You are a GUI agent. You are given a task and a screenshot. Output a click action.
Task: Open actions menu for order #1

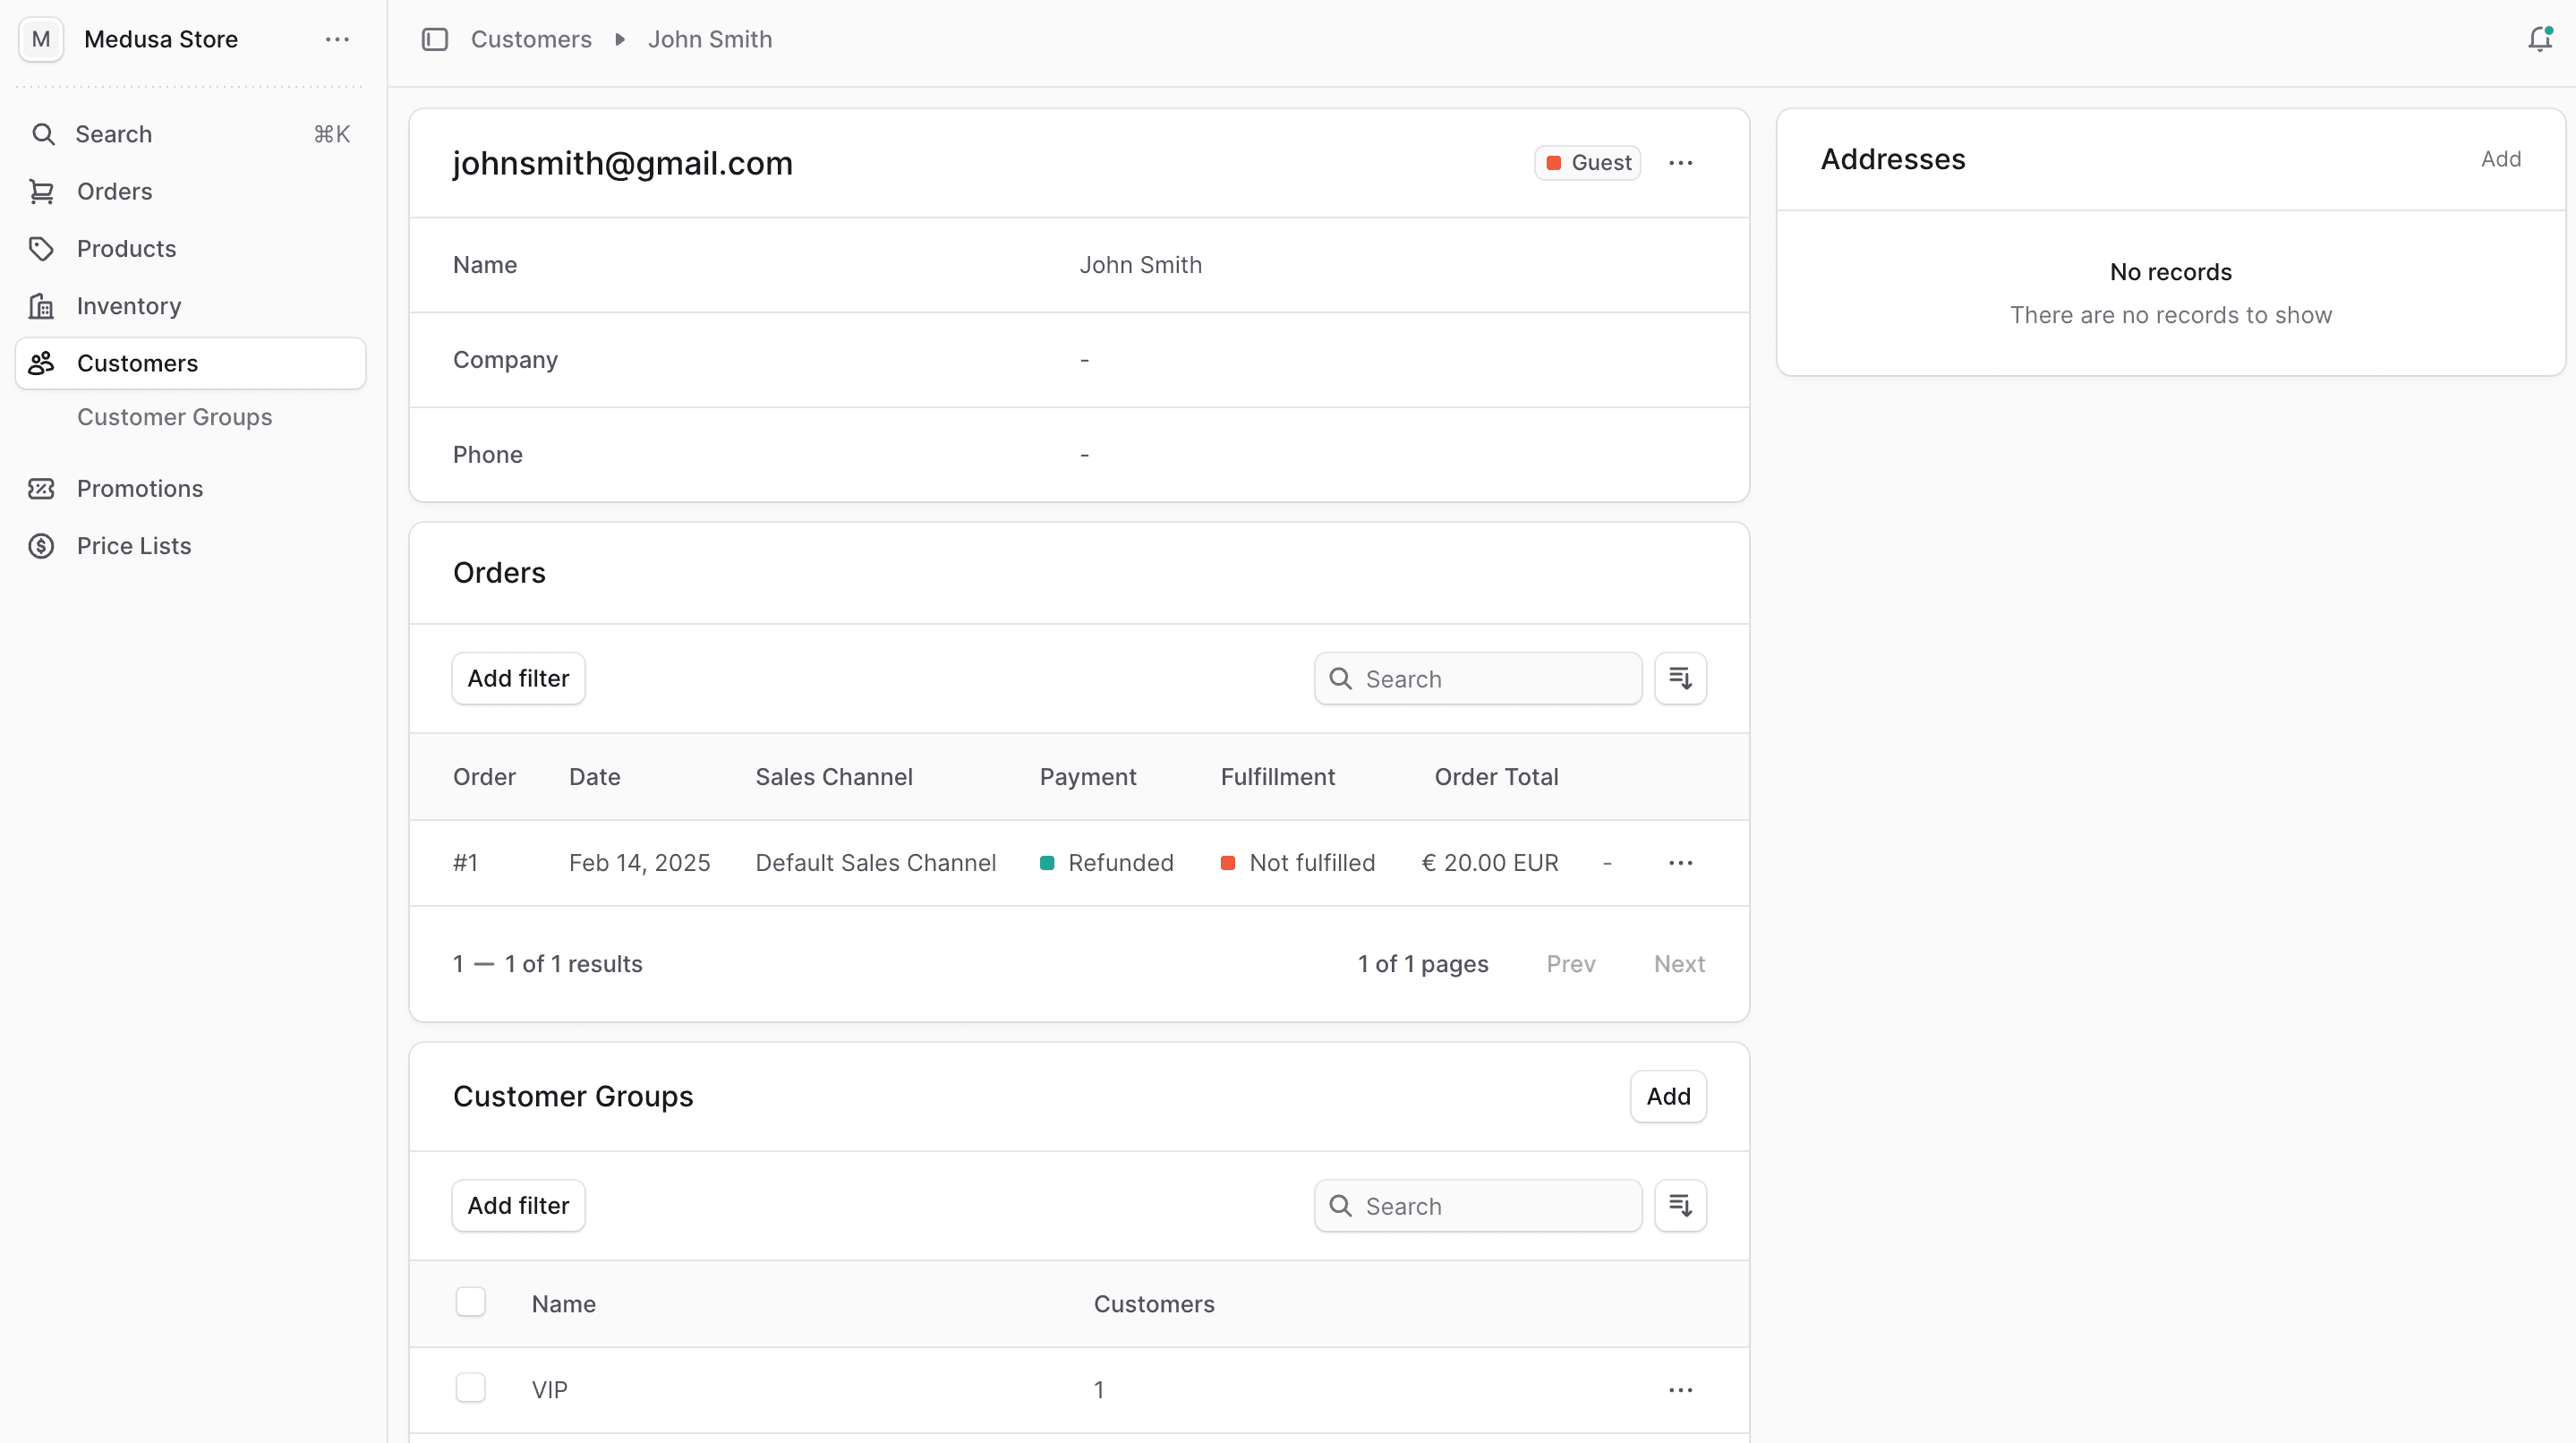1680,863
